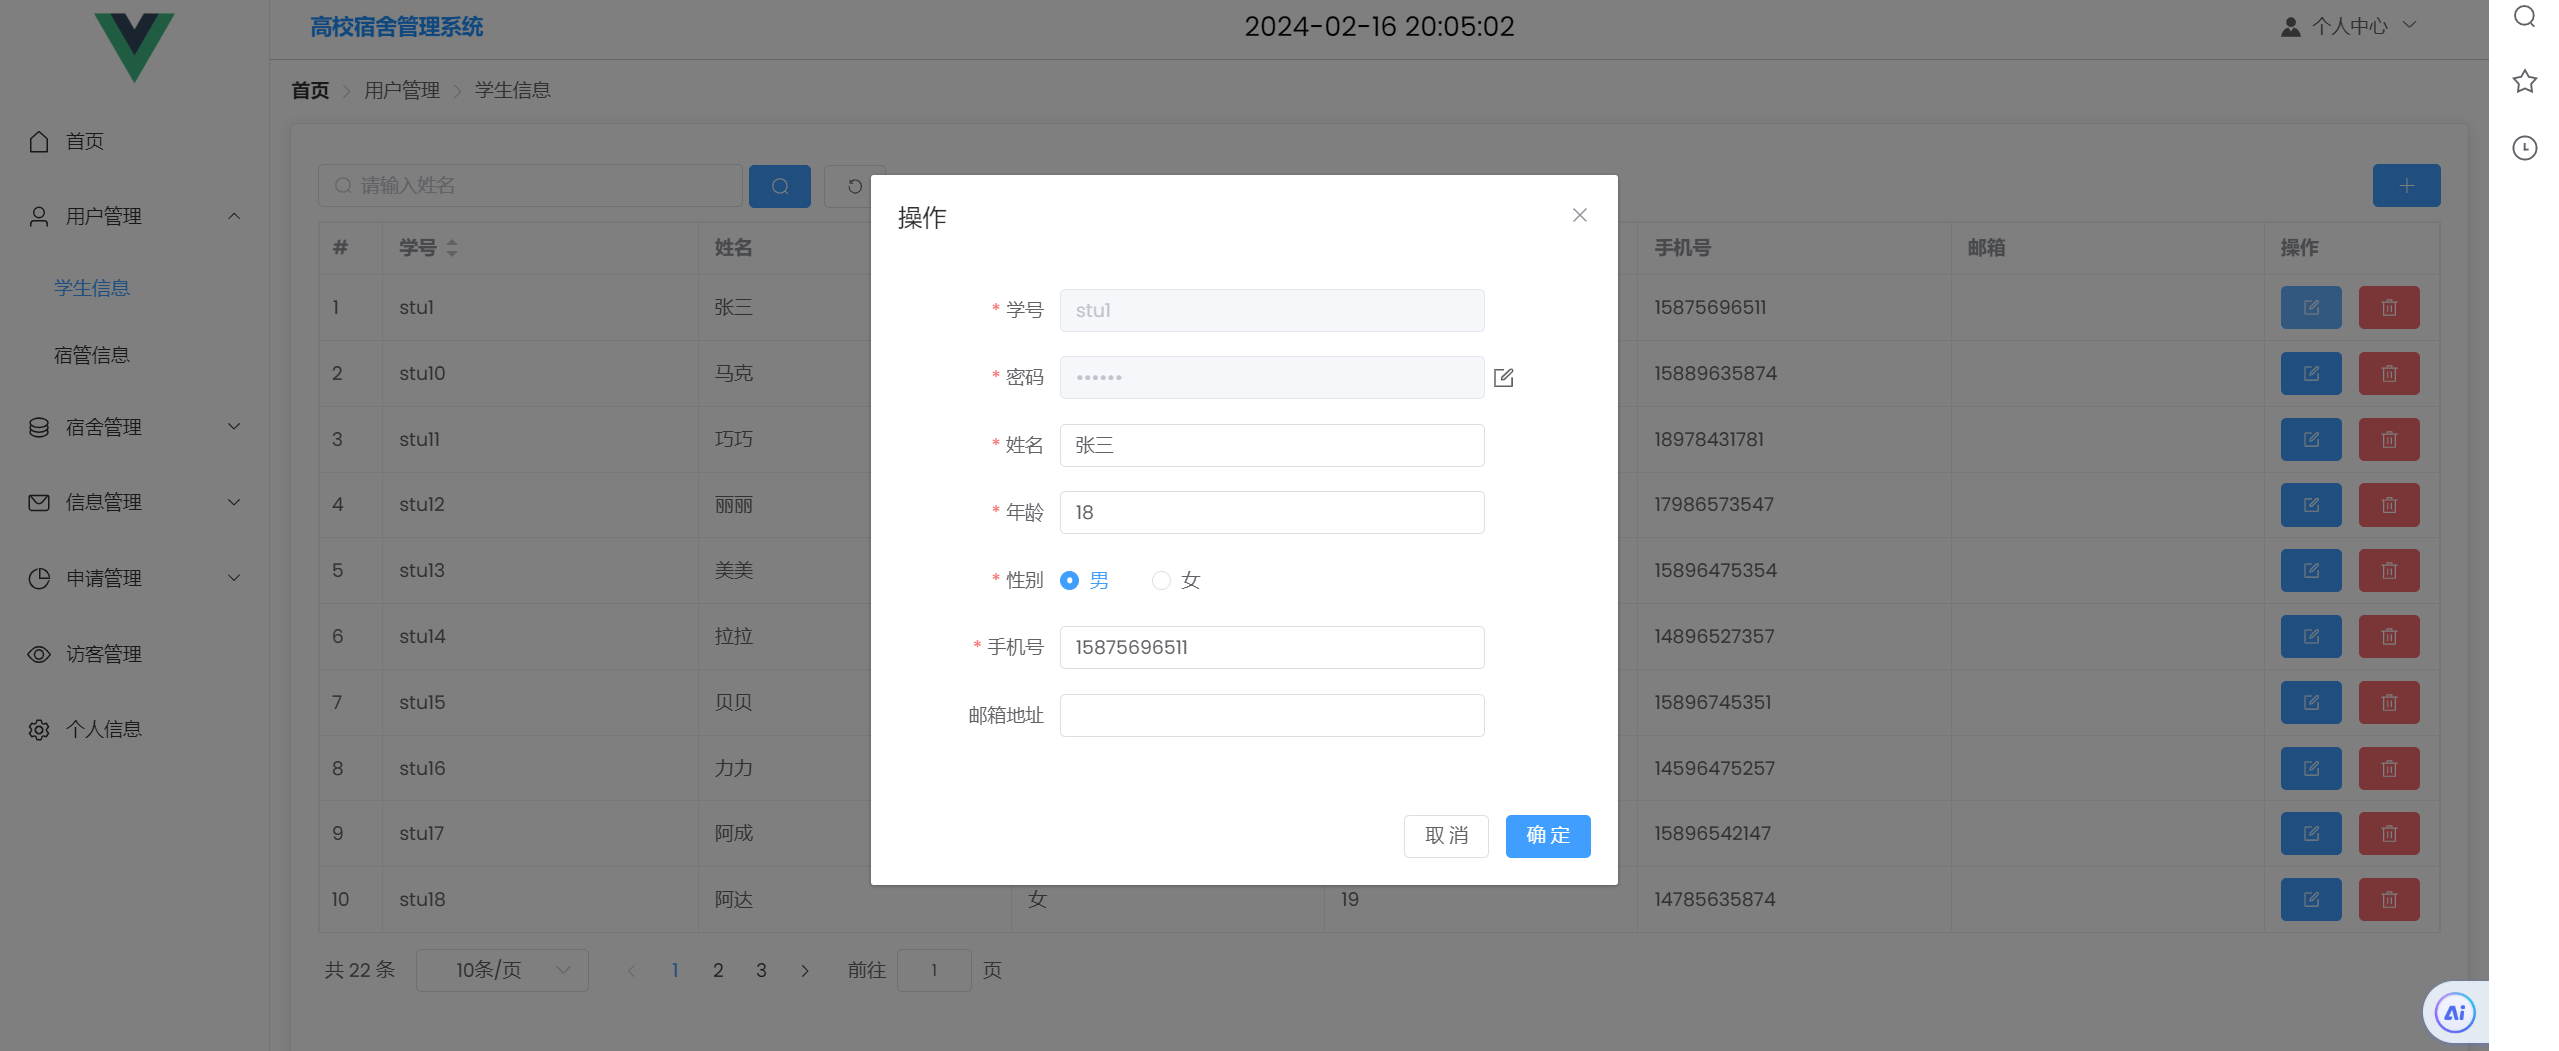This screenshot has height=1051, width=2559.
Task: Go to page 3
Action: (x=761, y=970)
